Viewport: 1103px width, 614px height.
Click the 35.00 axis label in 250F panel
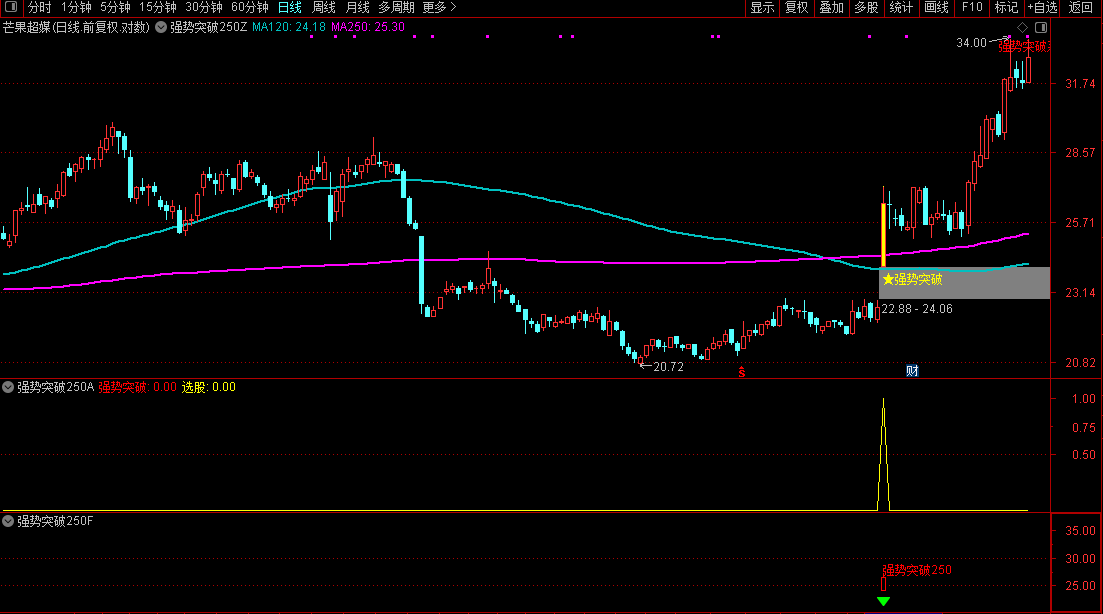pyautogui.click(x=1080, y=531)
